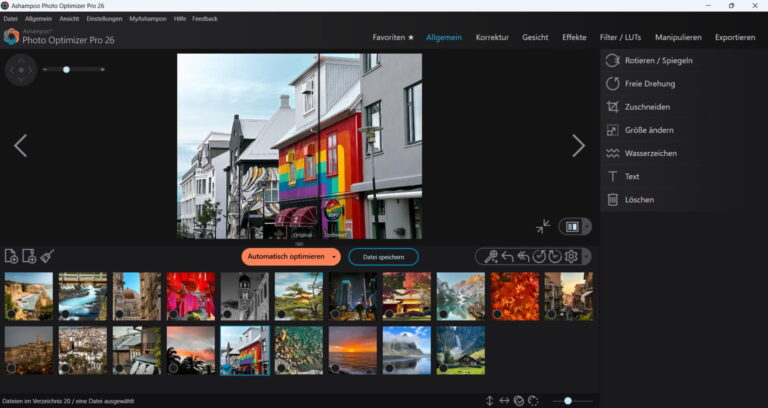This screenshot has height=408, width=768.
Task: Click the Freie Drehung circular arrow icon
Action: (x=612, y=83)
